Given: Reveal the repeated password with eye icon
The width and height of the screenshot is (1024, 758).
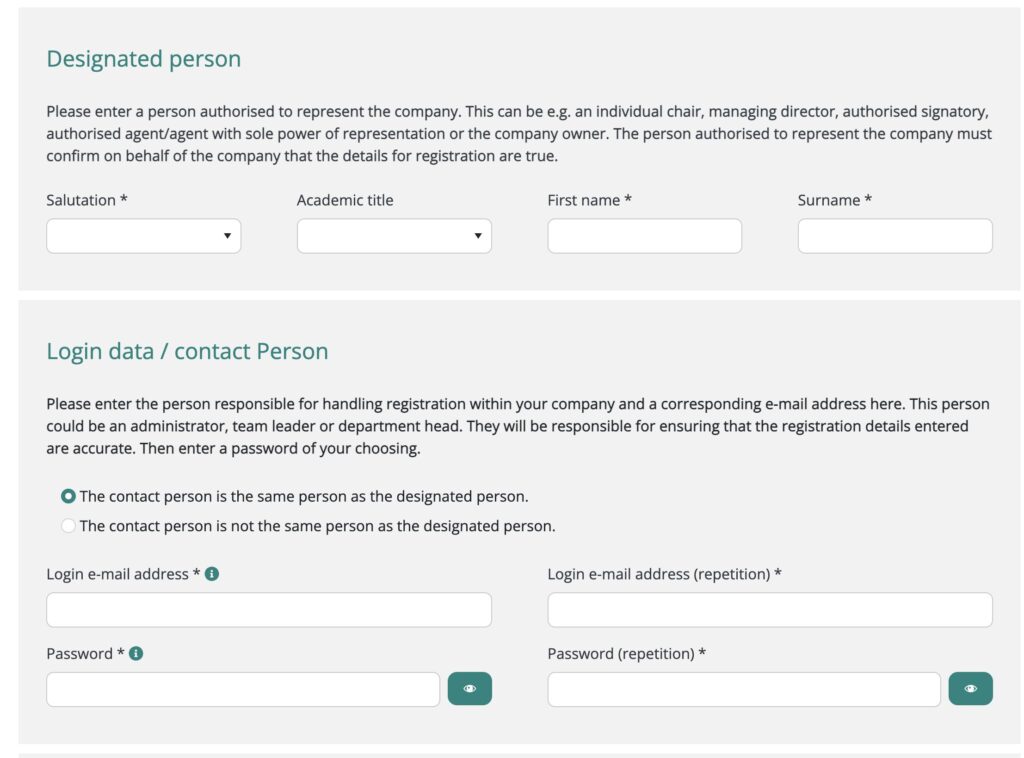Looking at the screenshot, I should coord(970,689).
